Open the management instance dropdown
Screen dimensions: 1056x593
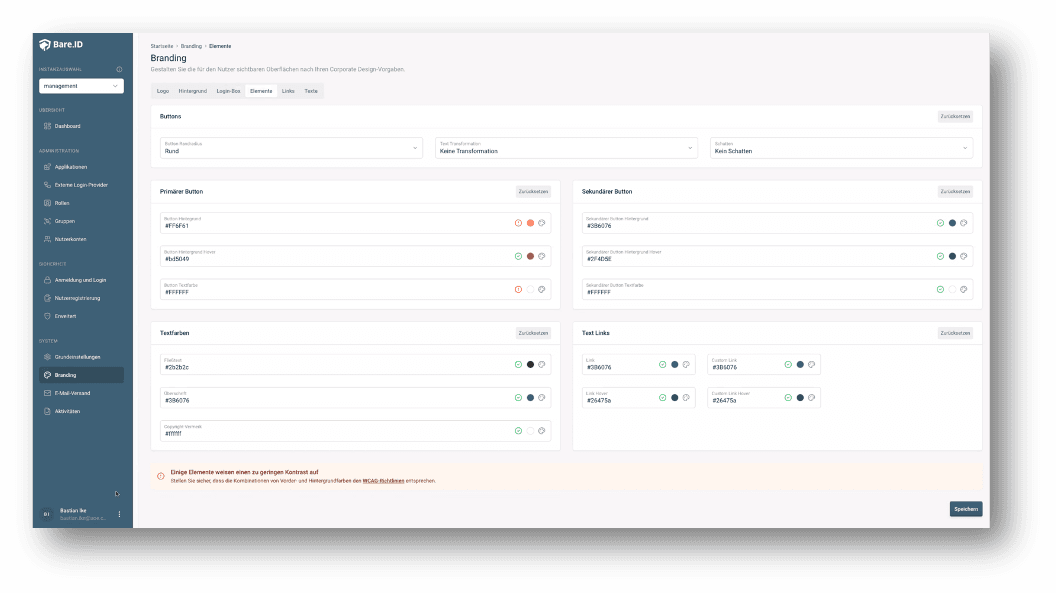tap(81, 86)
